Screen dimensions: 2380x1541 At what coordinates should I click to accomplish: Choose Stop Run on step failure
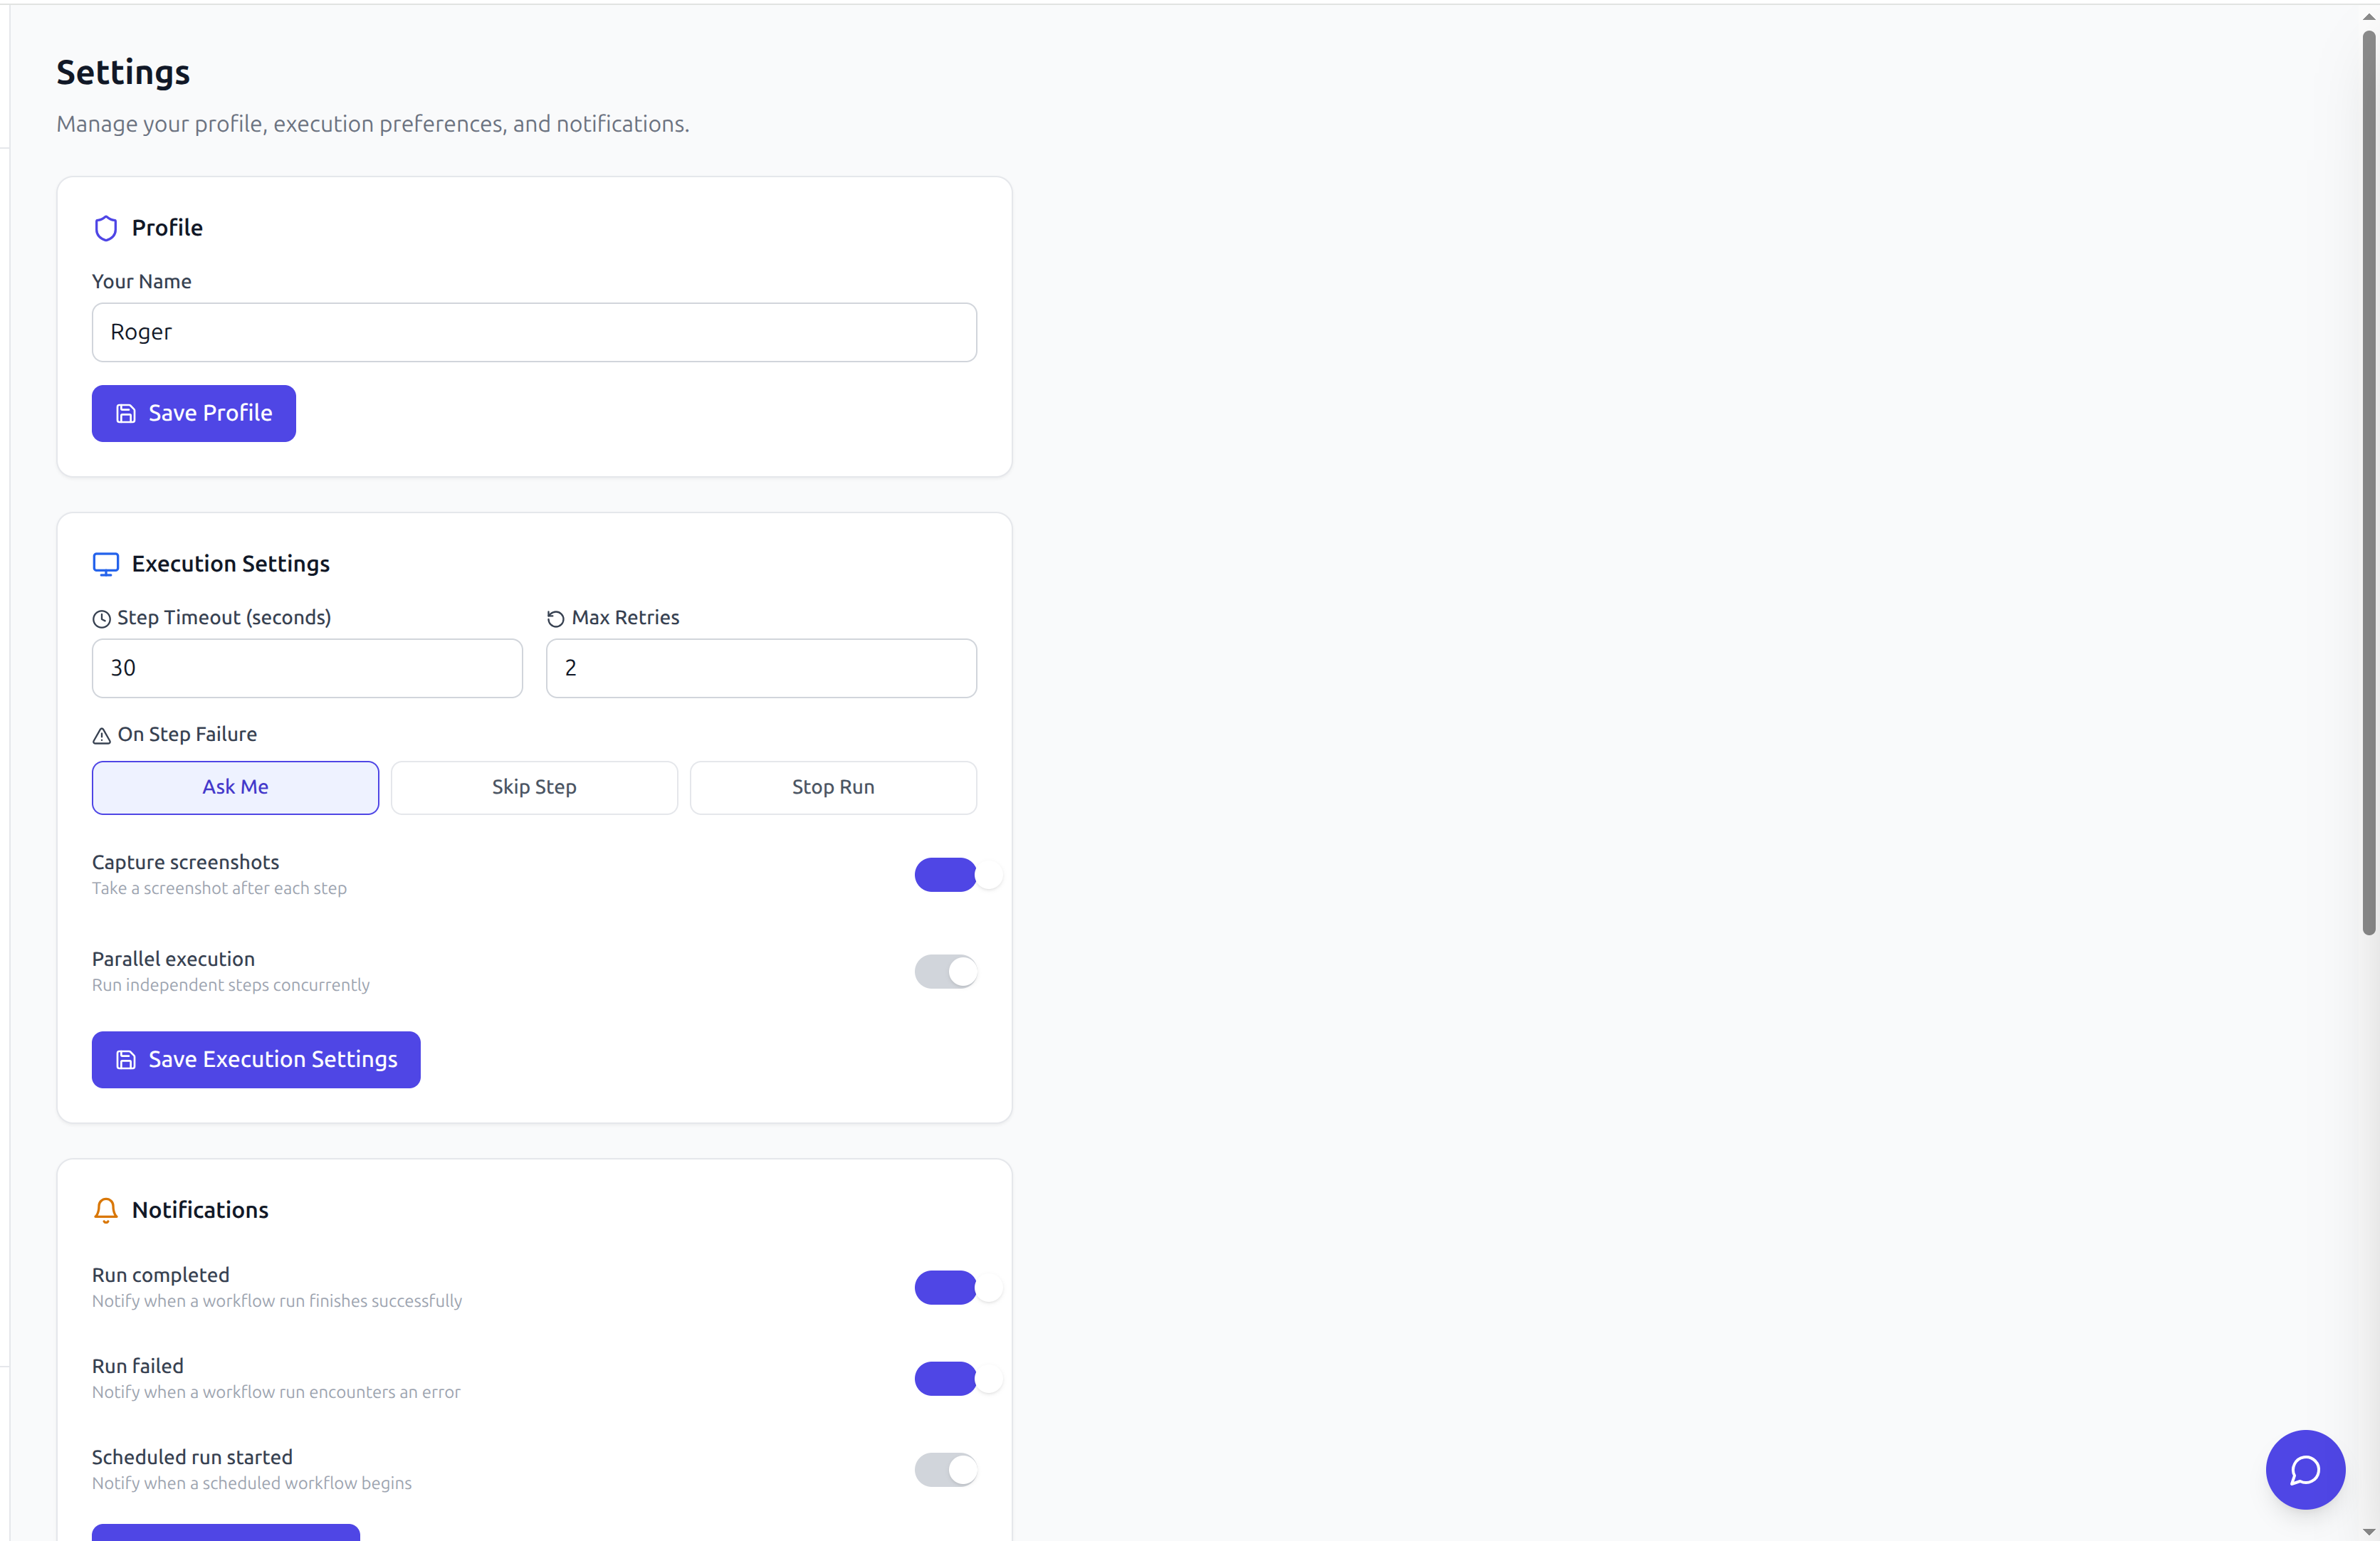coord(833,787)
